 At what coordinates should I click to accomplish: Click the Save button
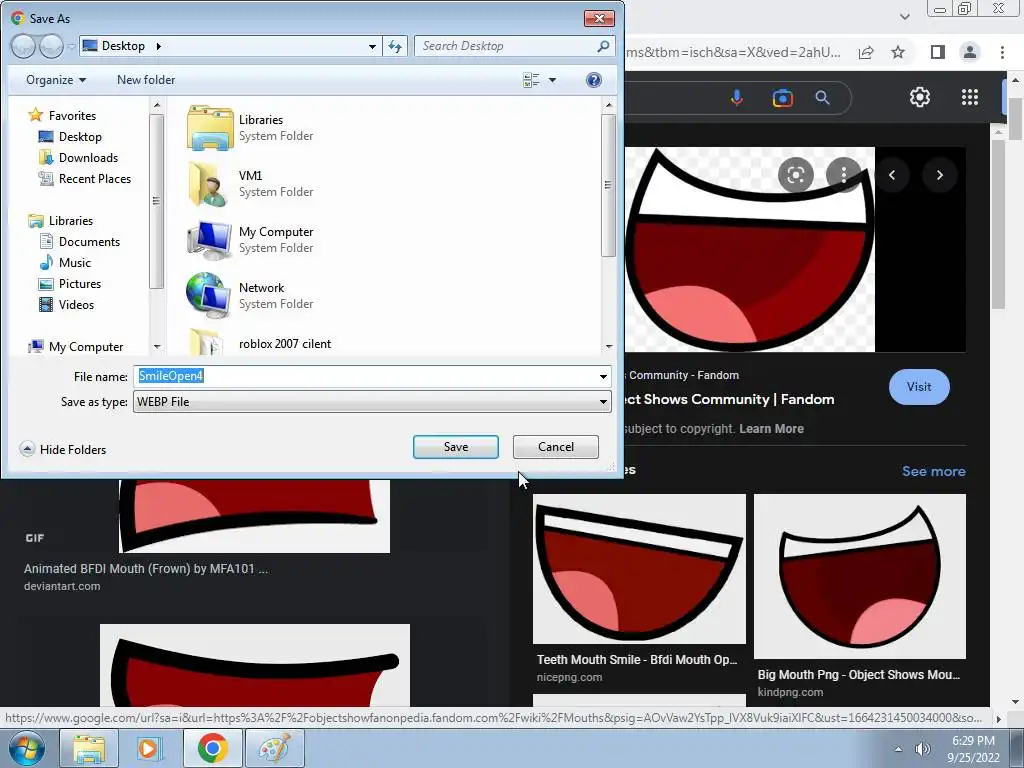click(x=456, y=447)
